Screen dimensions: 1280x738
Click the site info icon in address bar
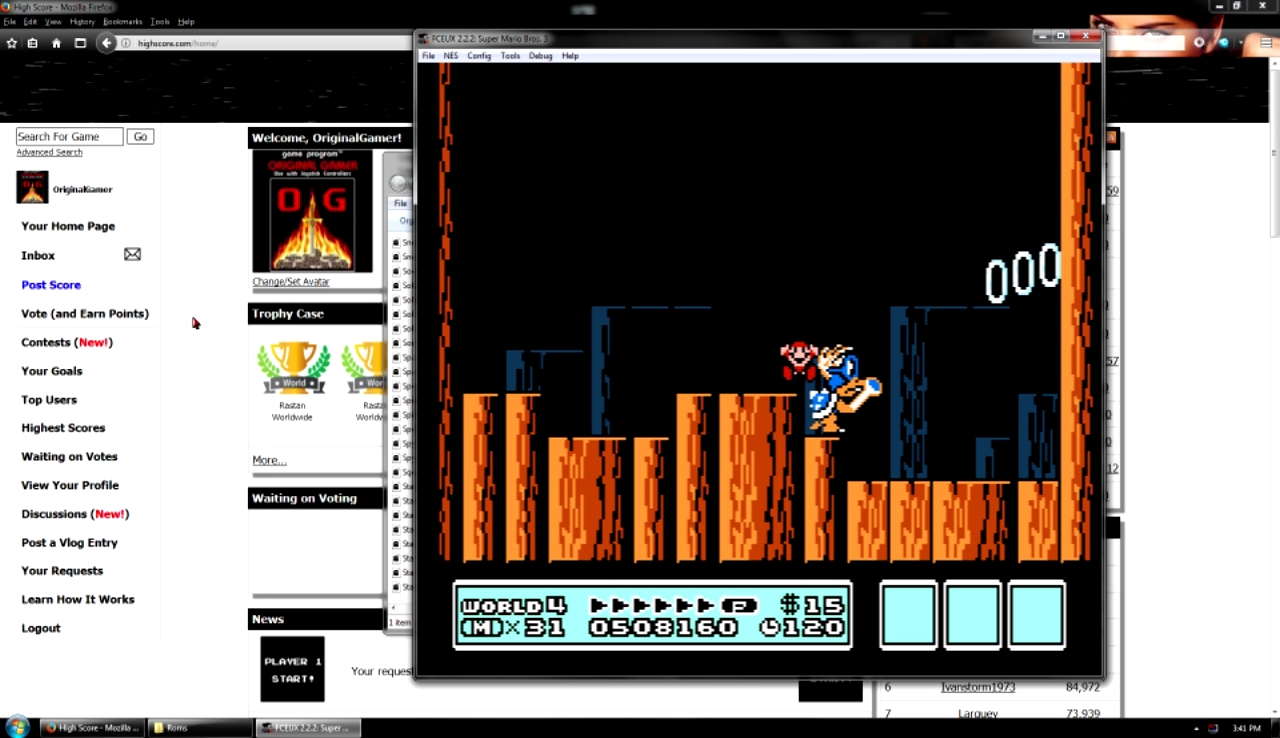click(x=126, y=43)
